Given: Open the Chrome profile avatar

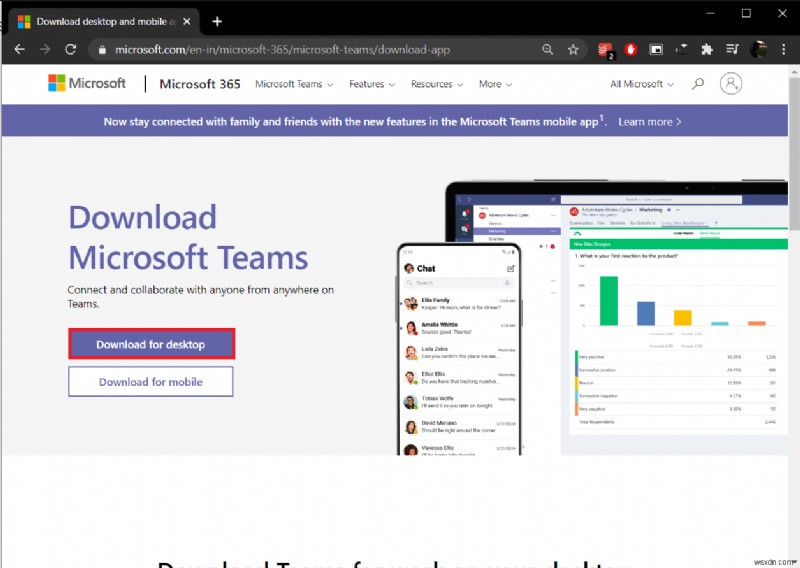Looking at the screenshot, I should tap(758, 50).
